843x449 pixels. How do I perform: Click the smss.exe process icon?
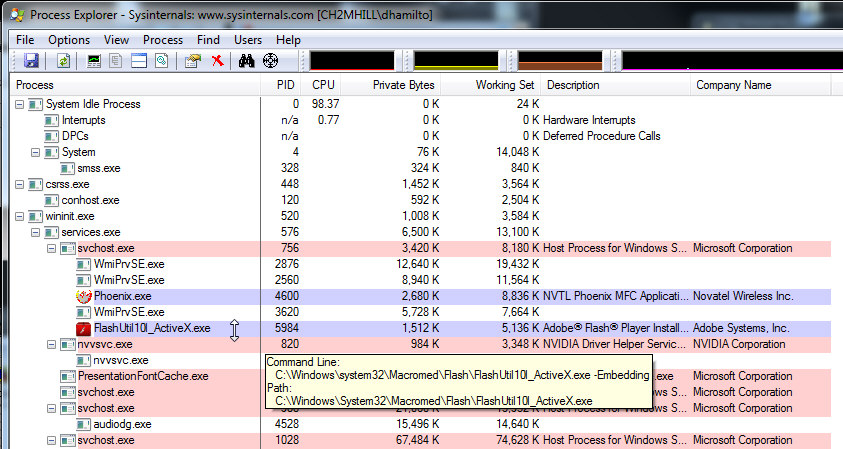pos(67,168)
